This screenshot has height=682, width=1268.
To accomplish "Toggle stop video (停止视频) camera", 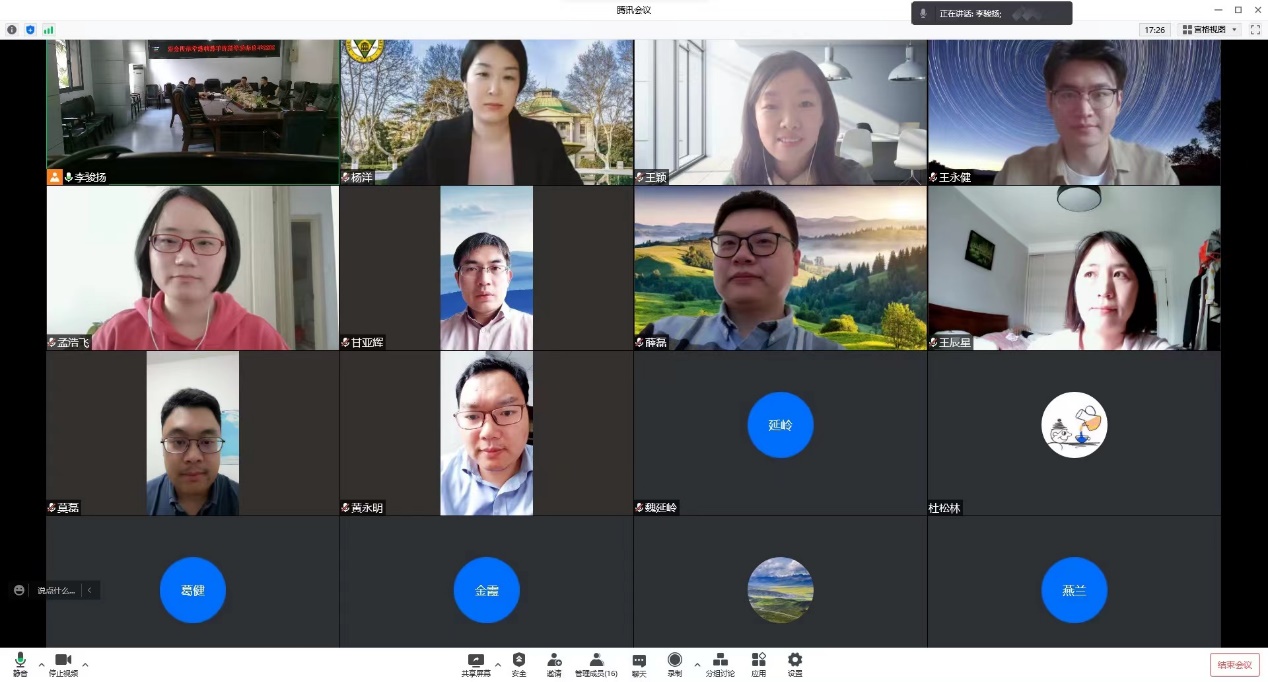I will coord(63,664).
